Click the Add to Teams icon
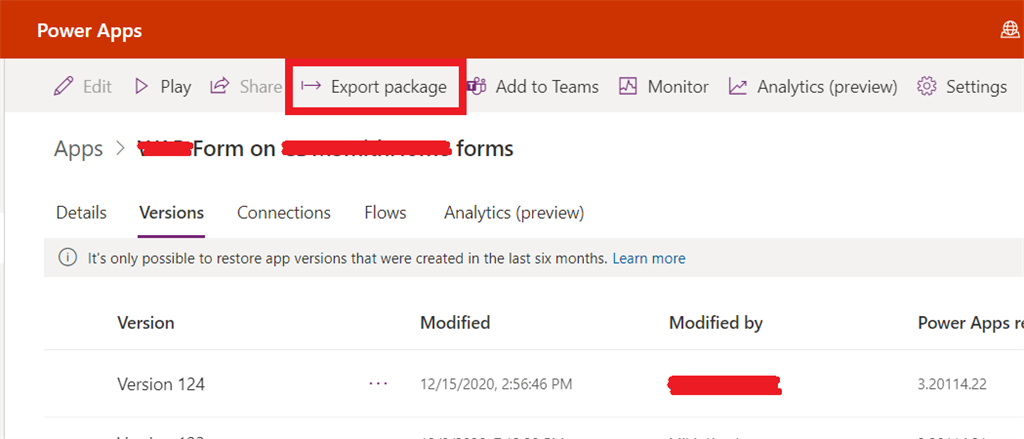Image resolution: width=1024 pixels, height=439 pixels. 477,87
